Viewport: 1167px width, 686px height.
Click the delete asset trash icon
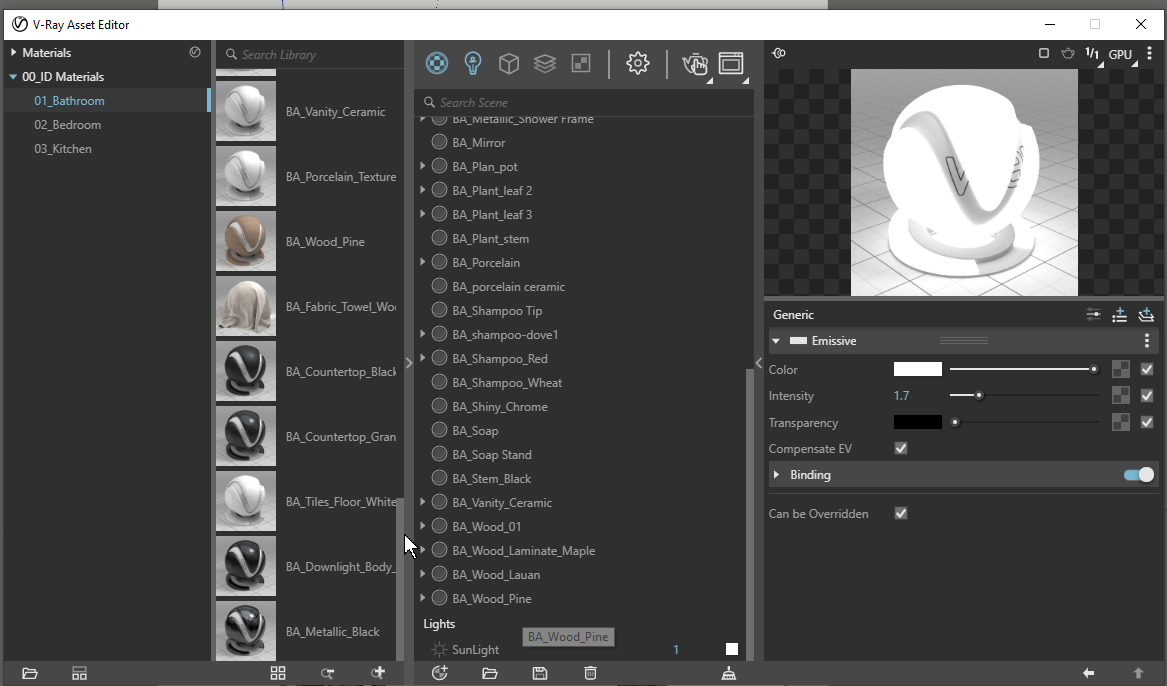click(x=590, y=673)
